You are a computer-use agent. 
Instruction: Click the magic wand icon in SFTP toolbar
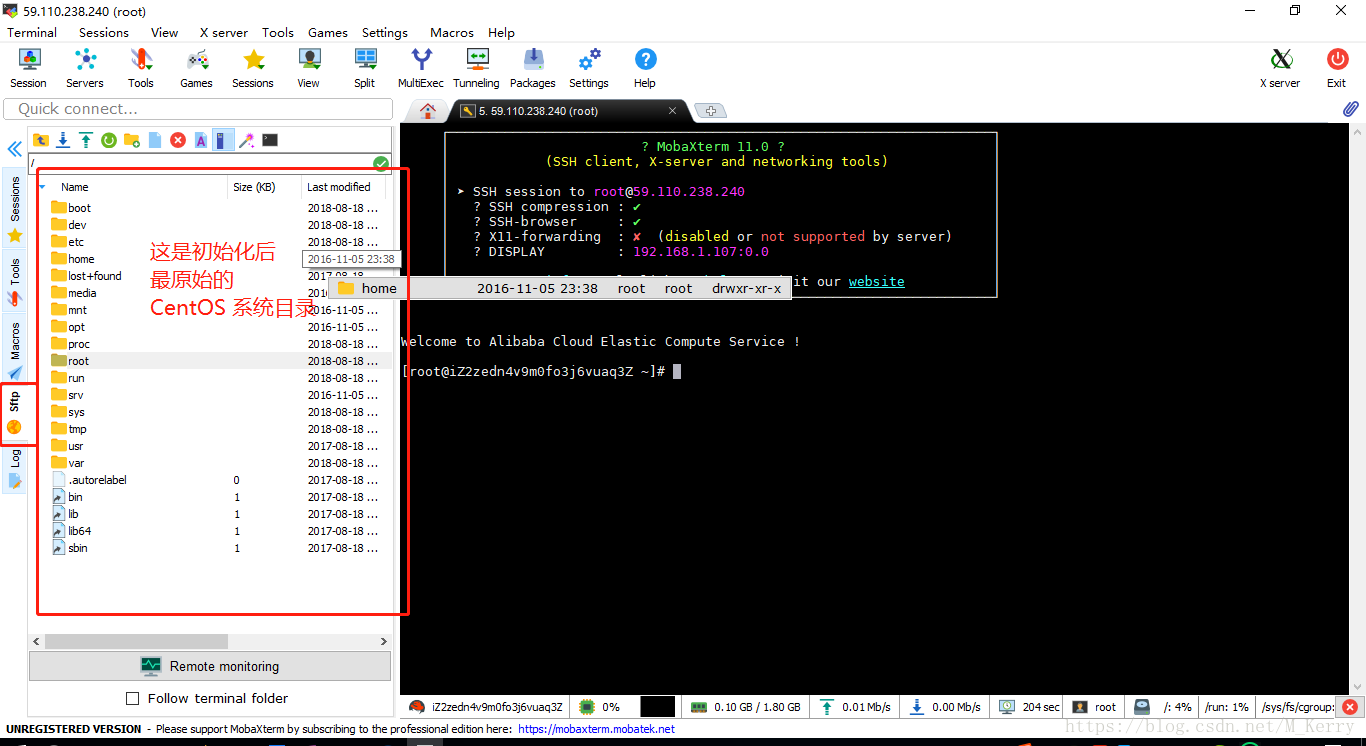coord(247,140)
